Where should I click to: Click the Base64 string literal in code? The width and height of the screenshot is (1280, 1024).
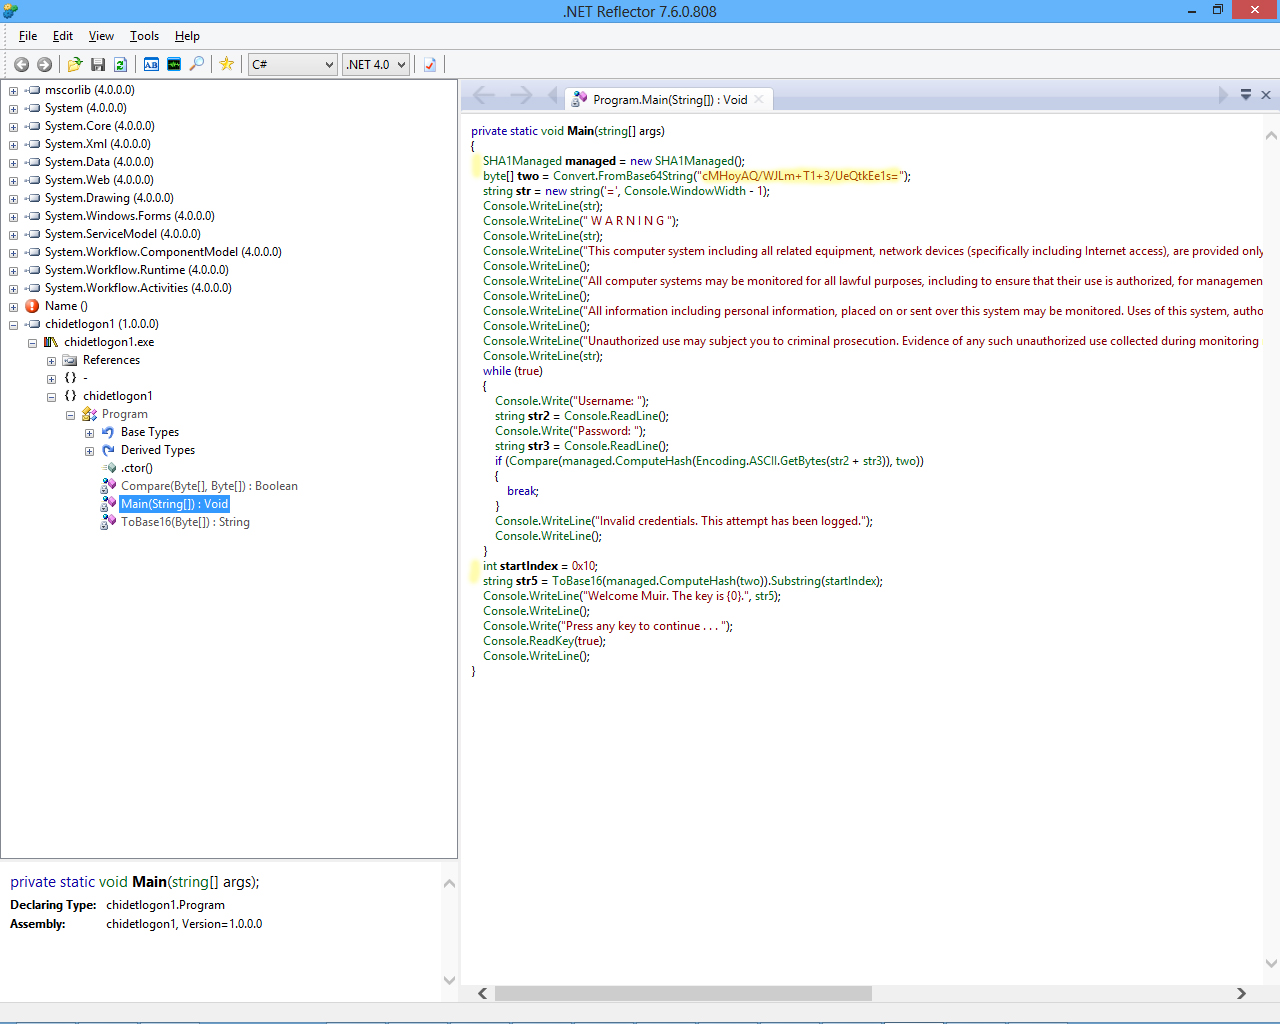[x=799, y=176]
